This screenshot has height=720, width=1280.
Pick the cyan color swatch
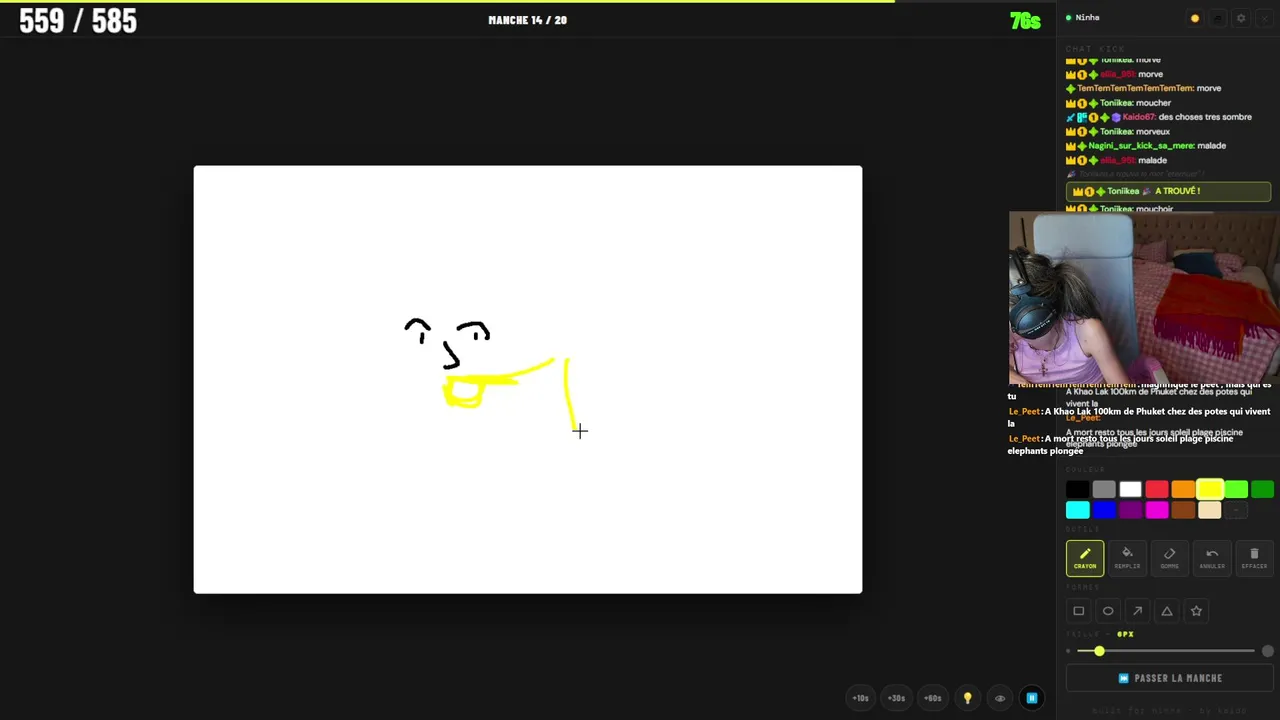pos(1077,510)
